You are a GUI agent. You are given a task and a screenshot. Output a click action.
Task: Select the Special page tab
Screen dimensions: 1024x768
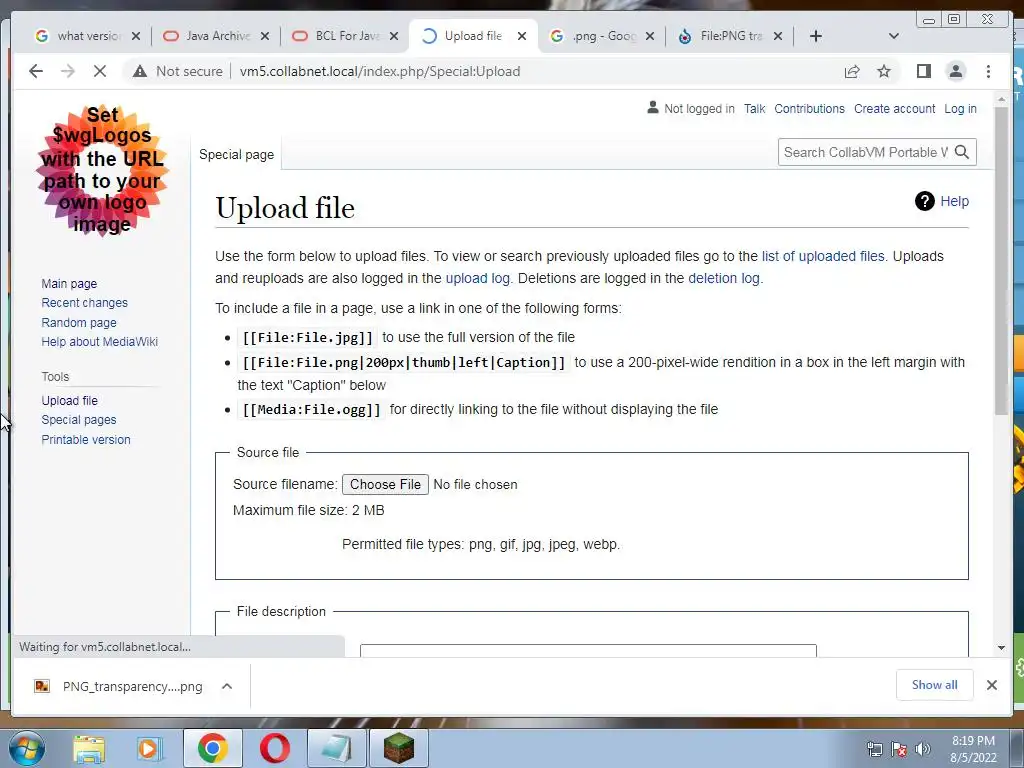236,155
